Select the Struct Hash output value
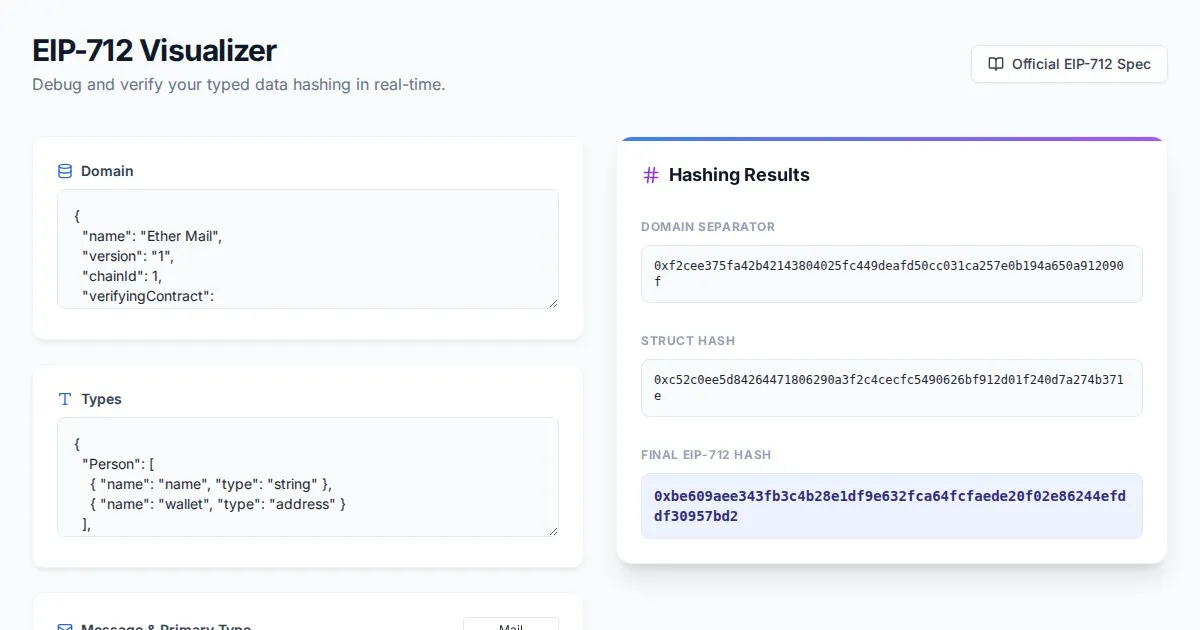The image size is (1200, 630). pyautogui.click(x=890, y=388)
